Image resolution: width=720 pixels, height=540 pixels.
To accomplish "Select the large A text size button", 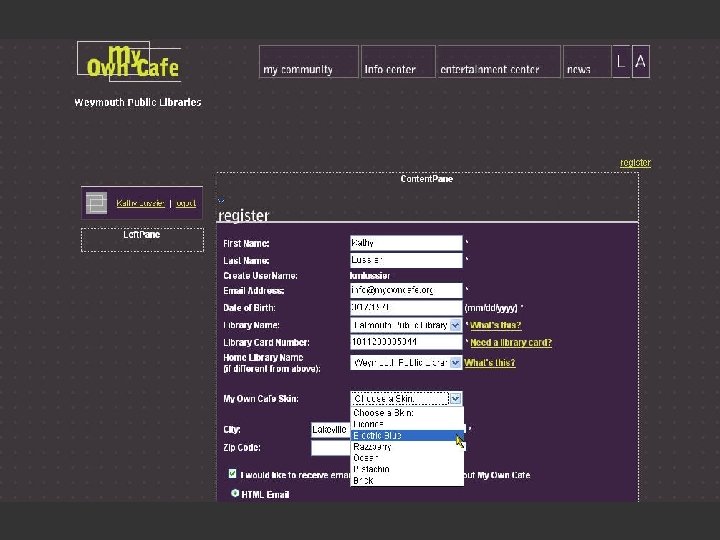I will (x=641, y=62).
